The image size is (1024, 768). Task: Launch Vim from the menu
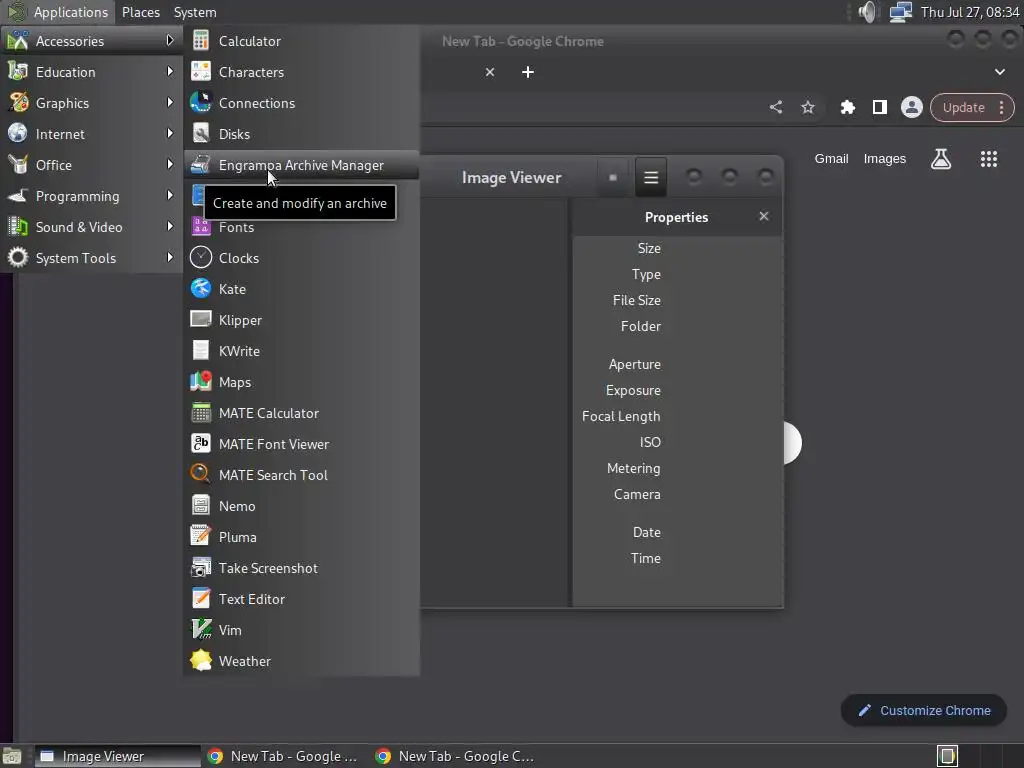tap(301, 630)
